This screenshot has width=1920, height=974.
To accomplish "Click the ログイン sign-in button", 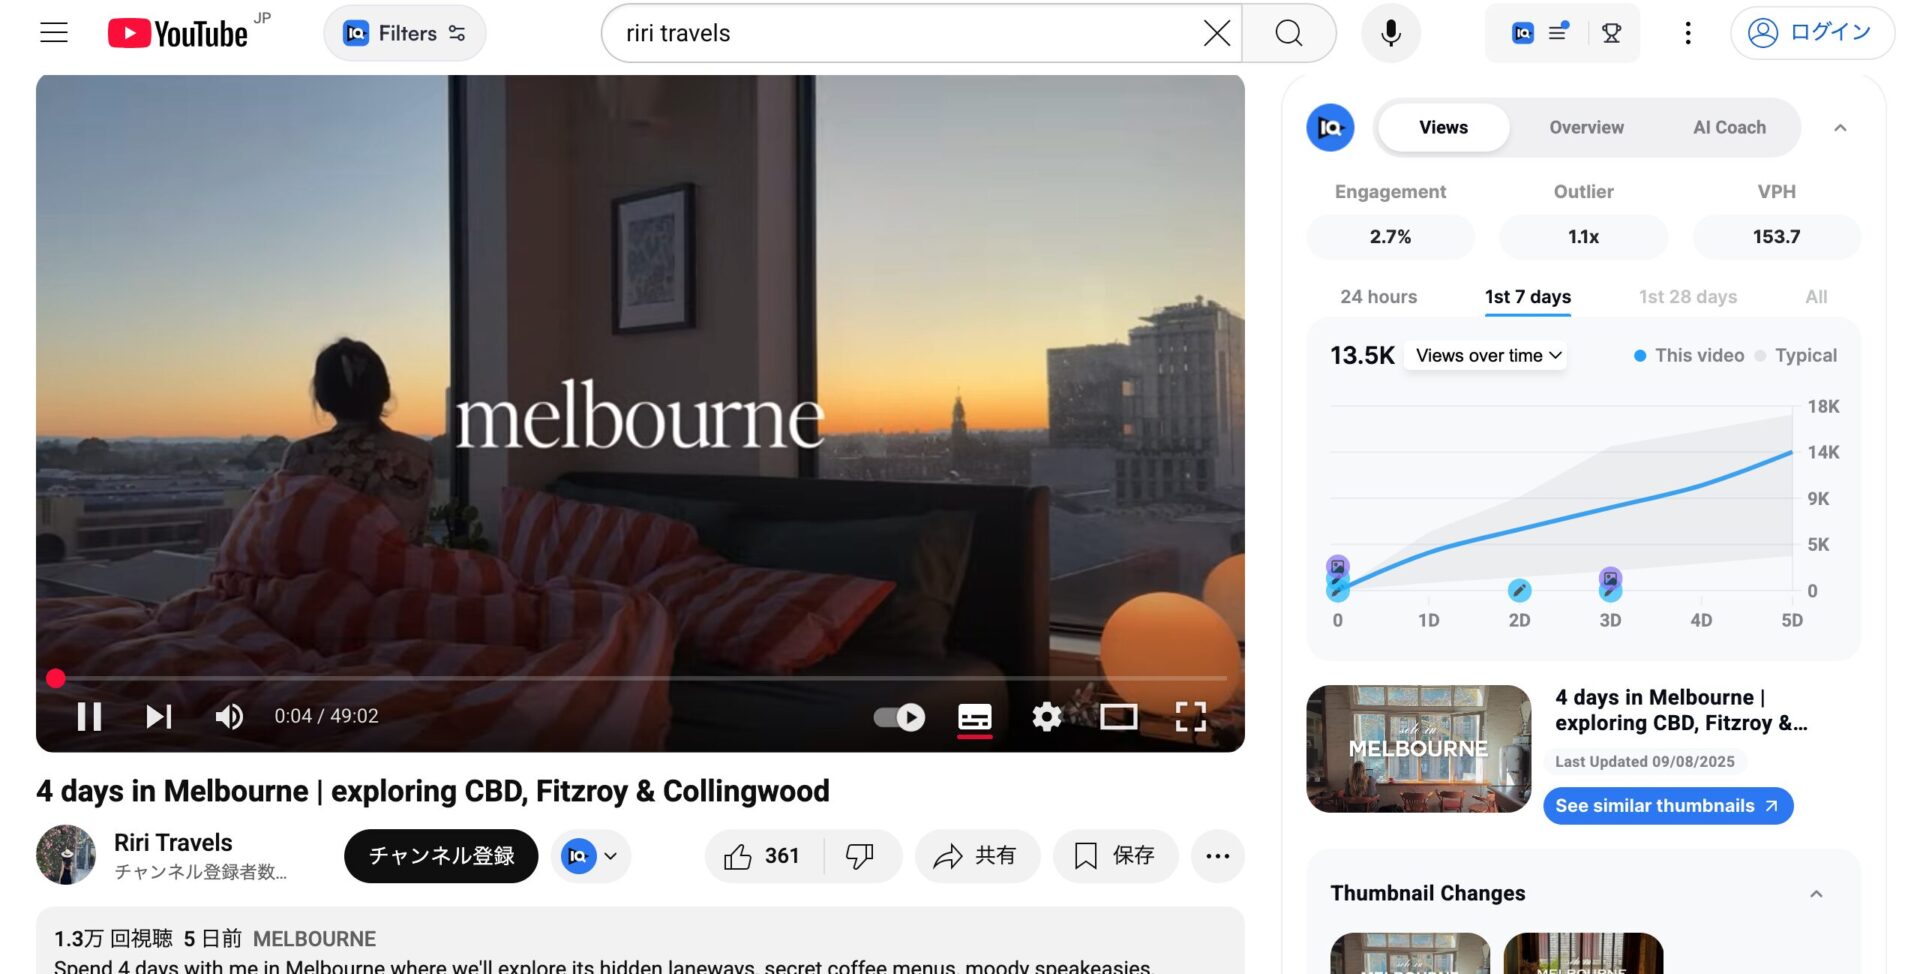I will pos(1812,33).
